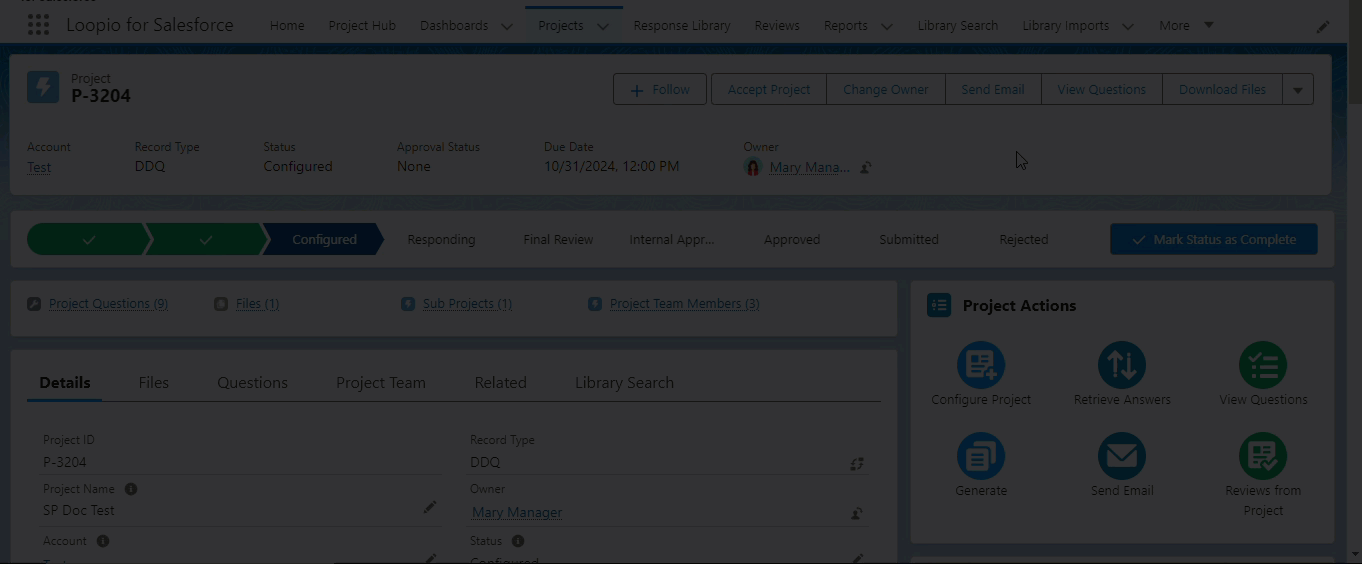Screen dimensions: 1362x564
Task: Select the Final Review path stage
Action: pyautogui.click(x=558, y=239)
